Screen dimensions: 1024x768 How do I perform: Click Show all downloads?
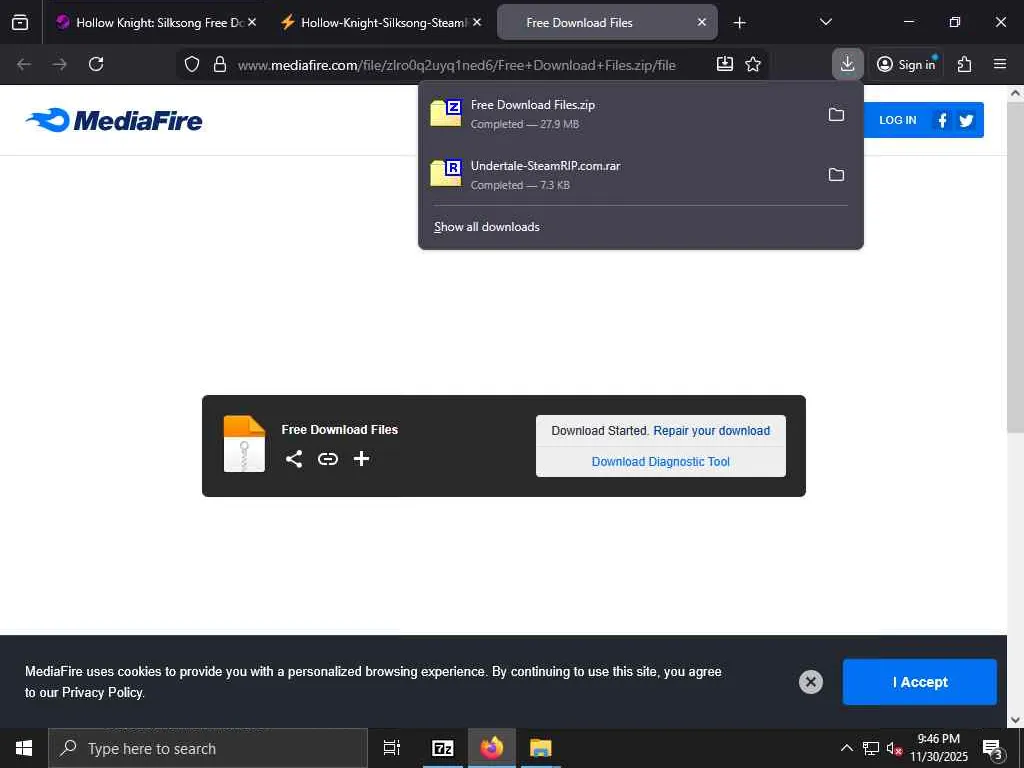[x=487, y=227]
